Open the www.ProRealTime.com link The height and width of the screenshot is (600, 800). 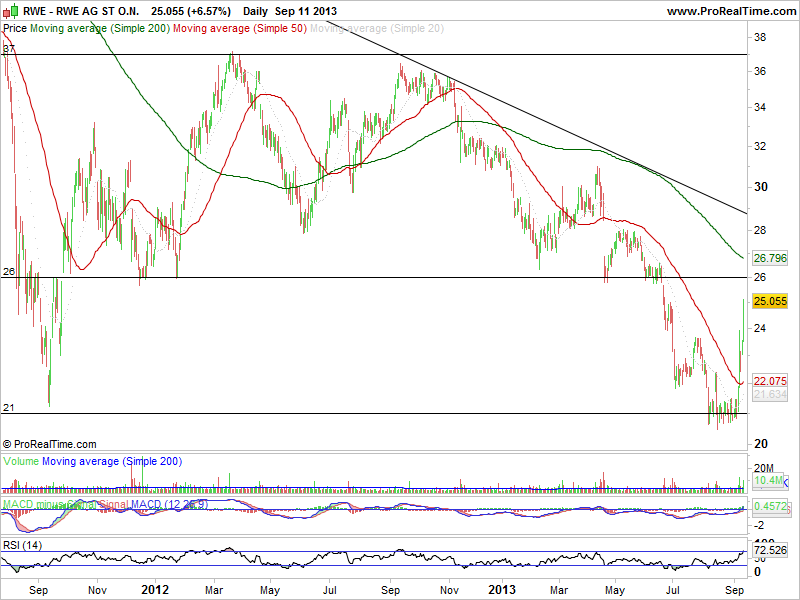[x=731, y=11]
